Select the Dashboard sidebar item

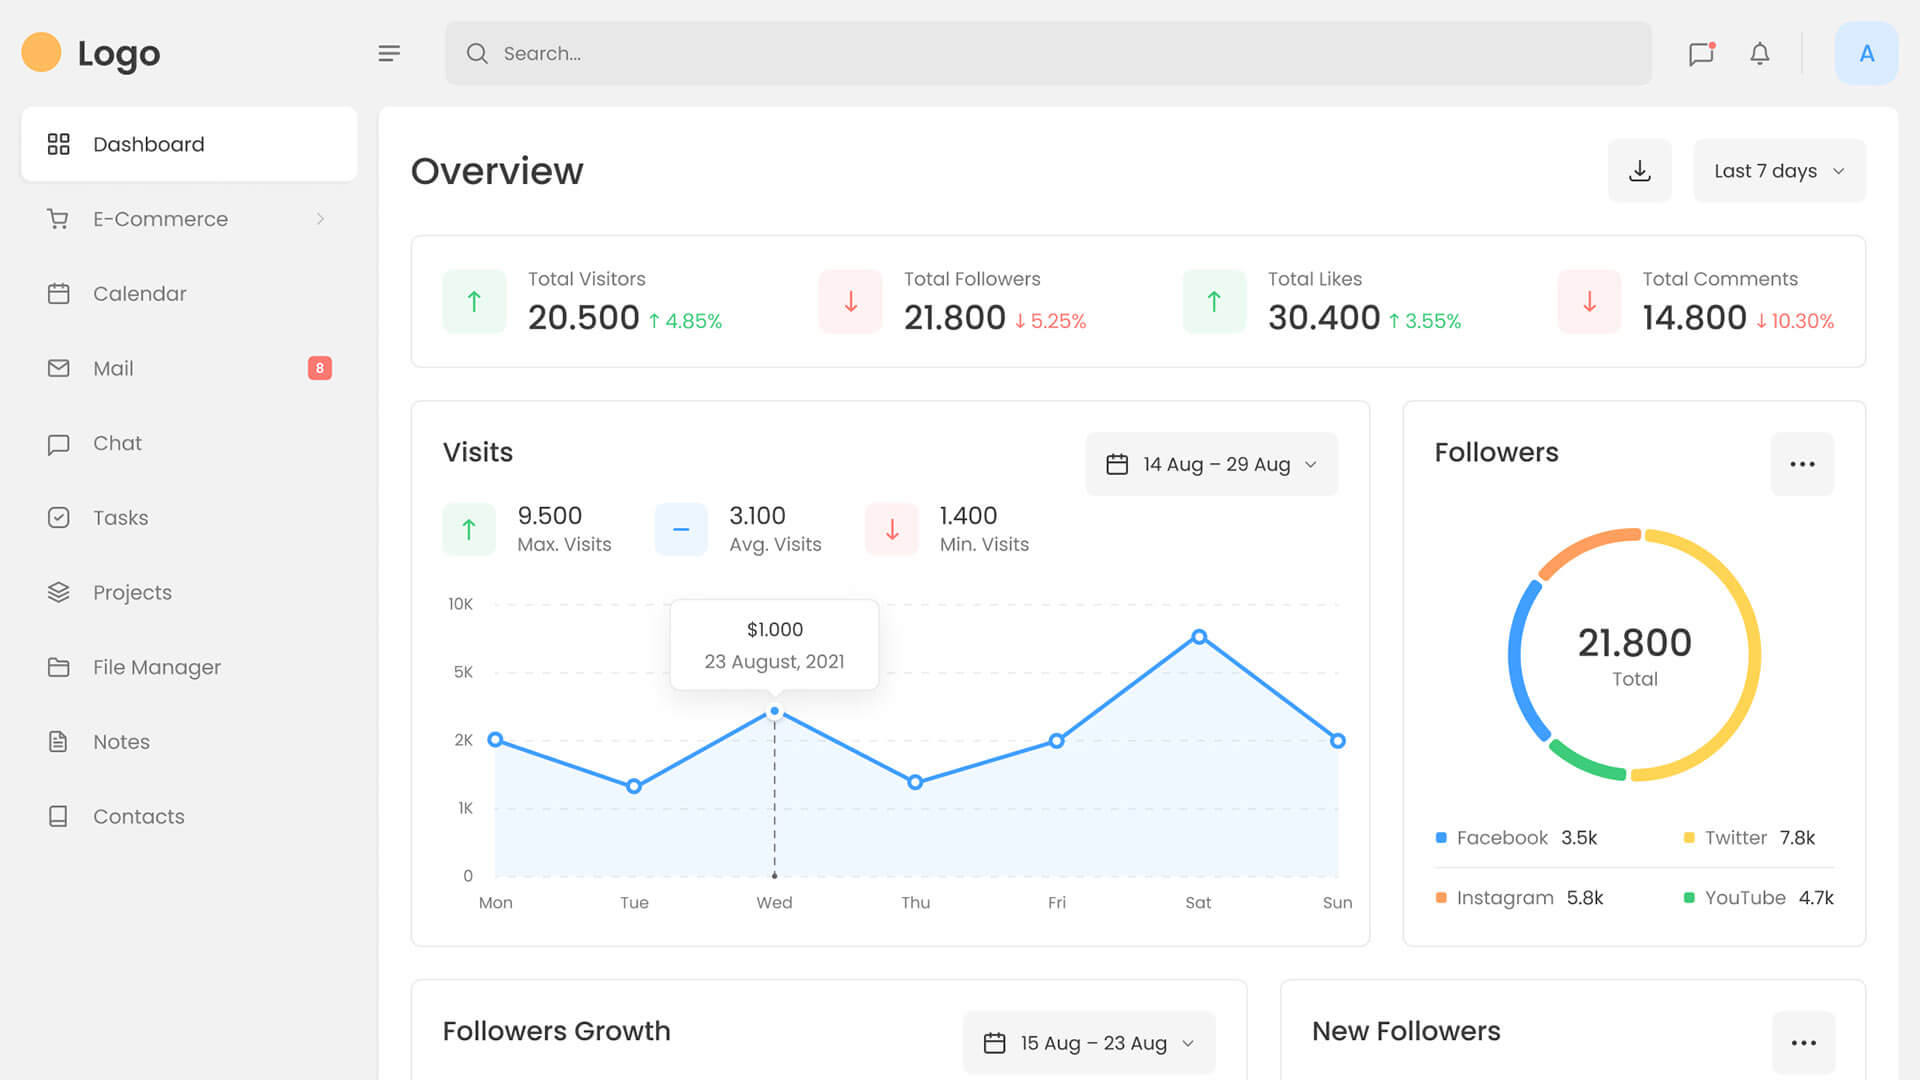[x=148, y=144]
